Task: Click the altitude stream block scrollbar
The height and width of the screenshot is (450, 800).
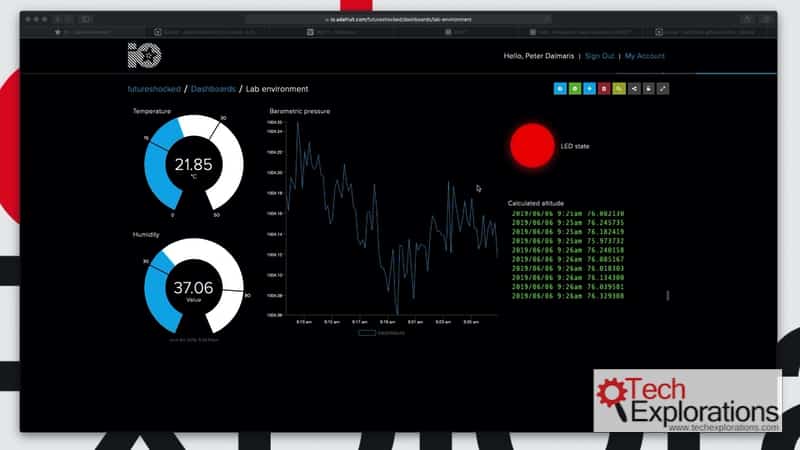Action: pyautogui.click(x=667, y=295)
